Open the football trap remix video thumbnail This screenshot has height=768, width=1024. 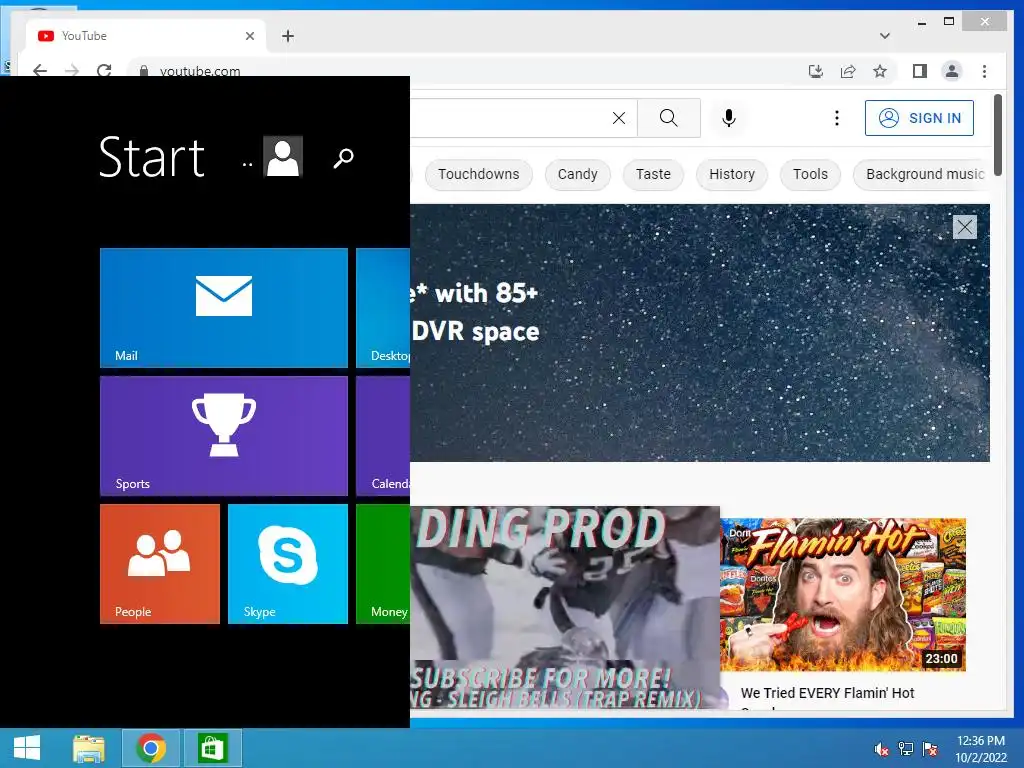pyautogui.click(x=565, y=607)
